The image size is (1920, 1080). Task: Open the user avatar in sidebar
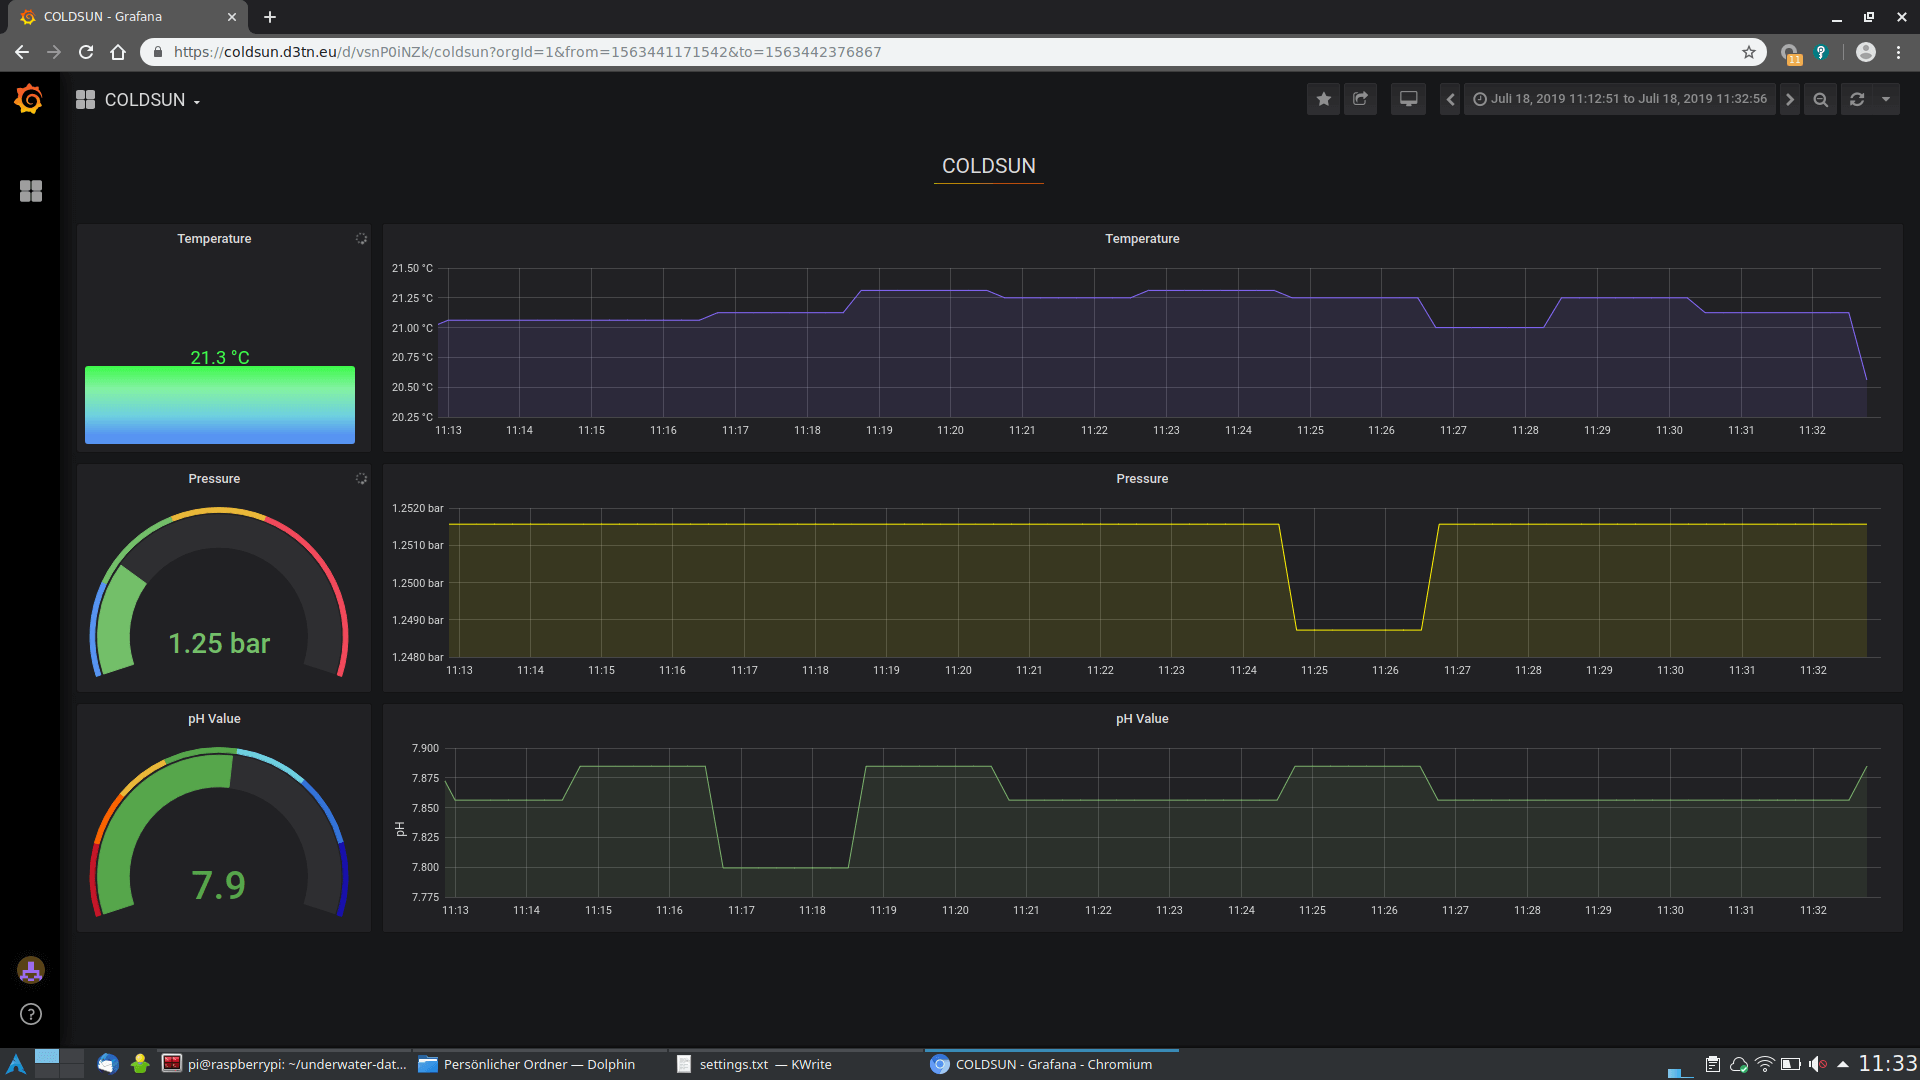31,970
